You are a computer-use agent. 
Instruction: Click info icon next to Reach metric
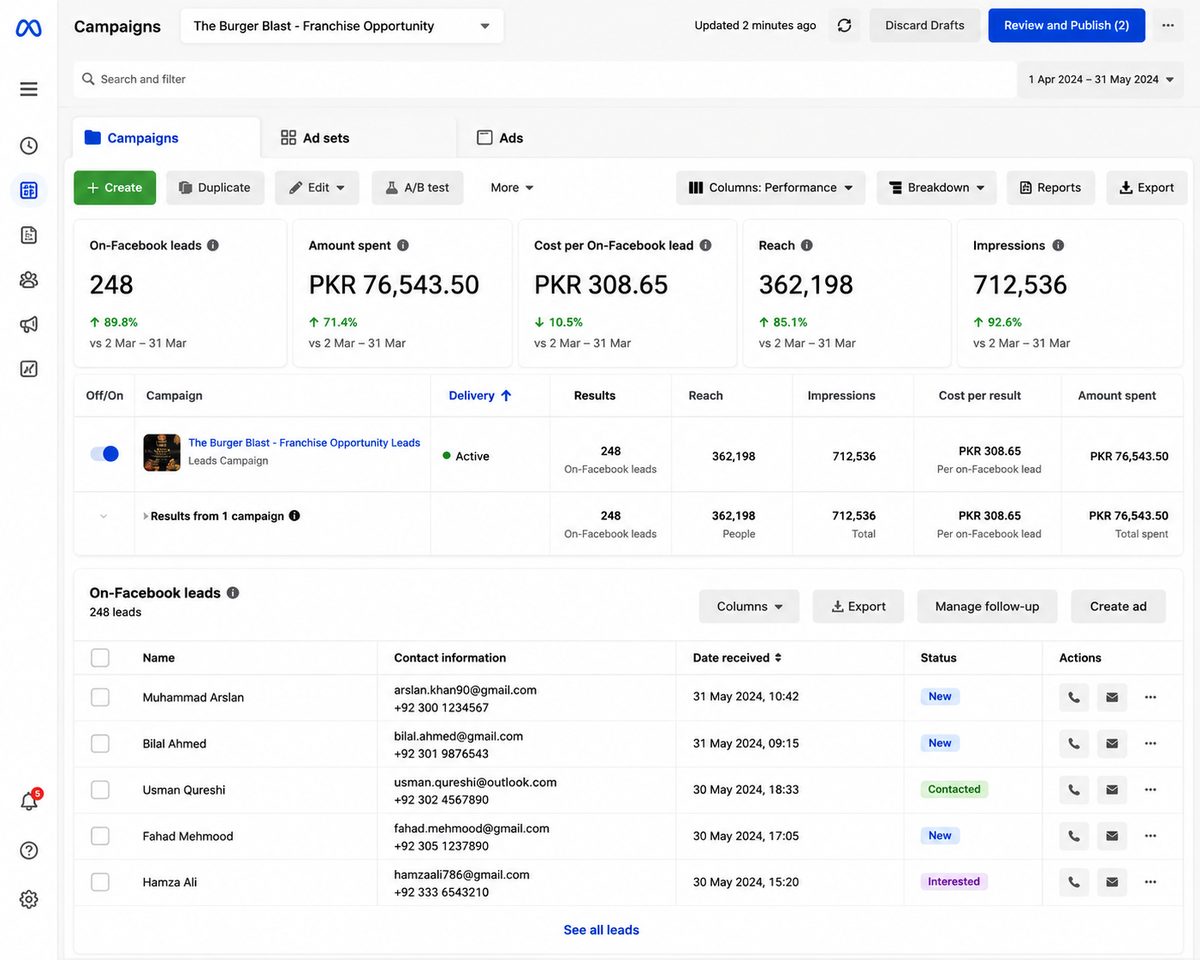click(x=807, y=245)
